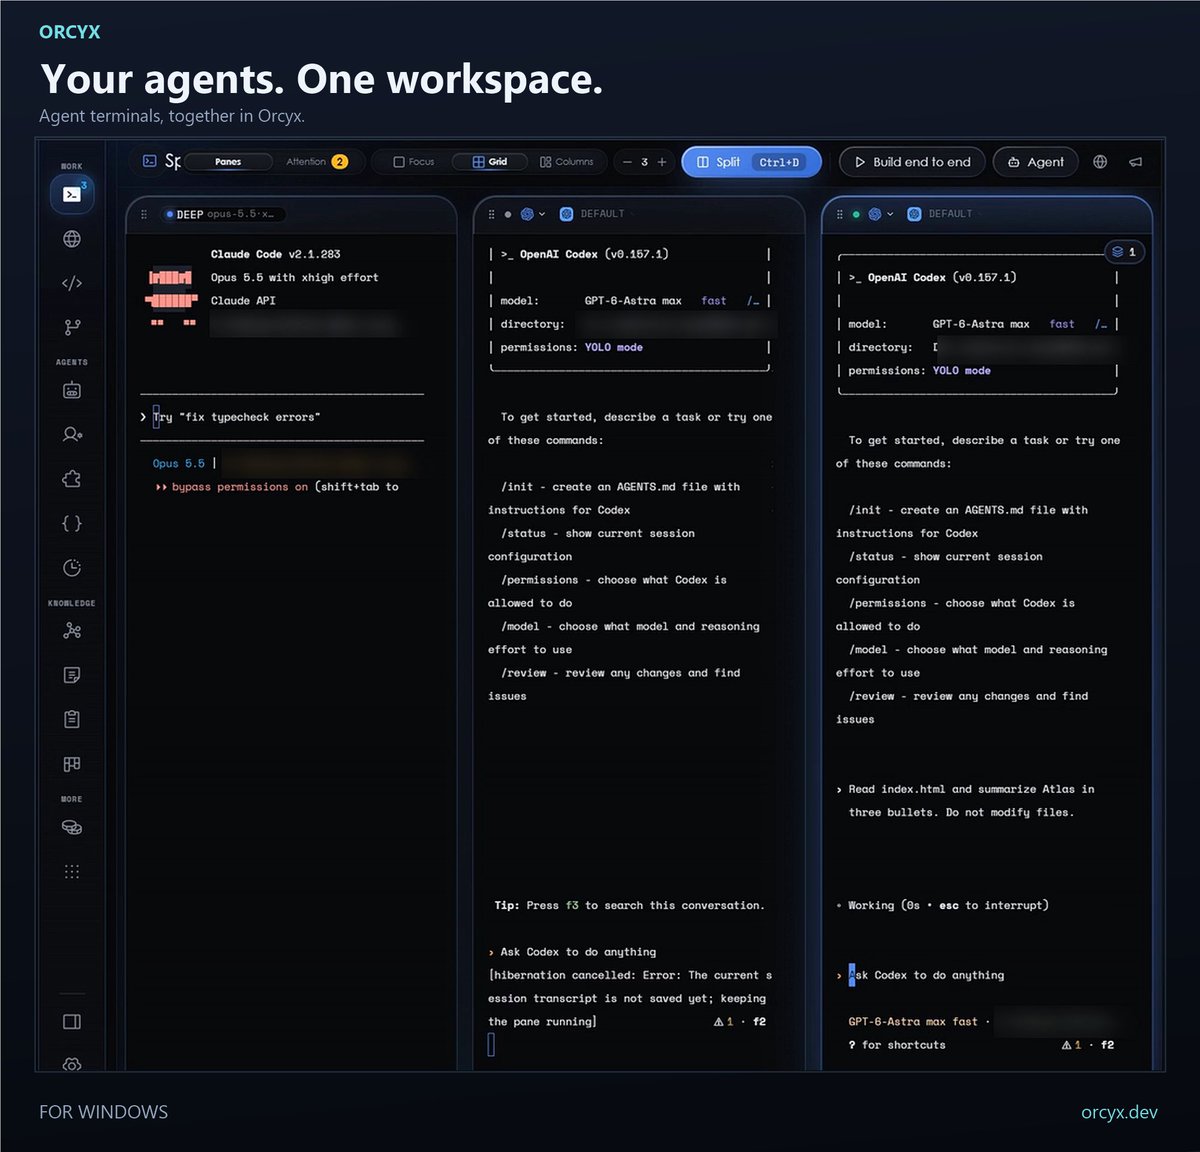1200x1152 pixels.
Task: Click the "? for shortcuts" text
Action: [x=896, y=1045]
